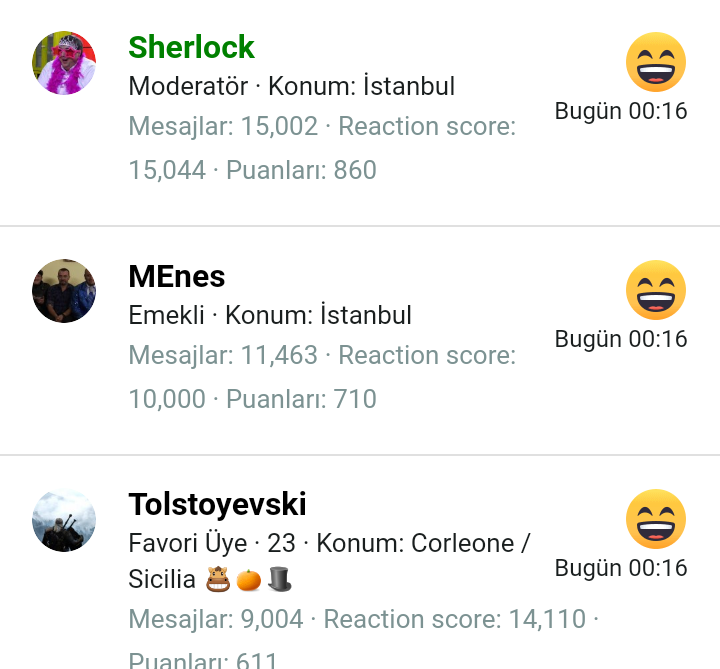Click the top hat emoji after Sicilia
720x669 pixels.
279,579
